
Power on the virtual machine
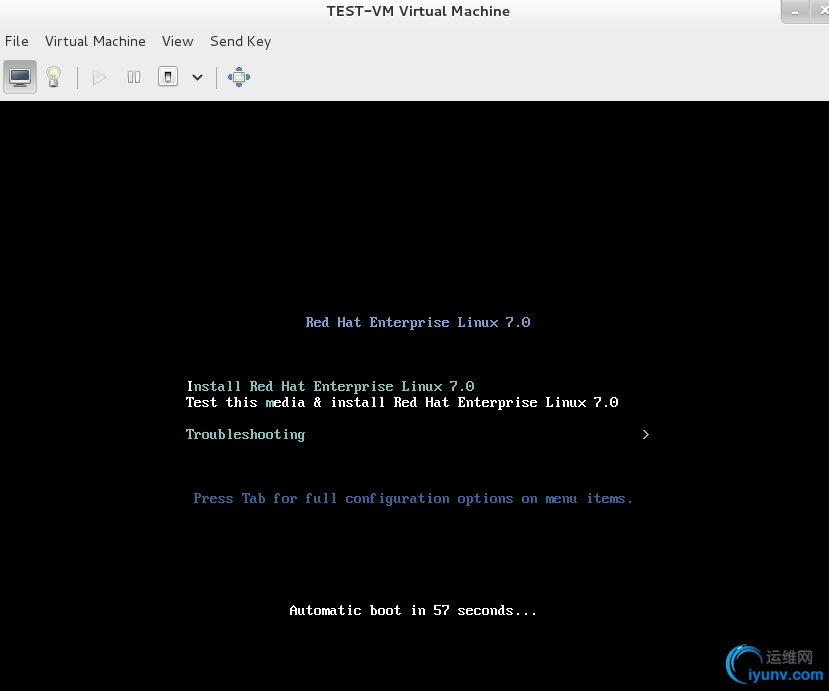[x=99, y=77]
